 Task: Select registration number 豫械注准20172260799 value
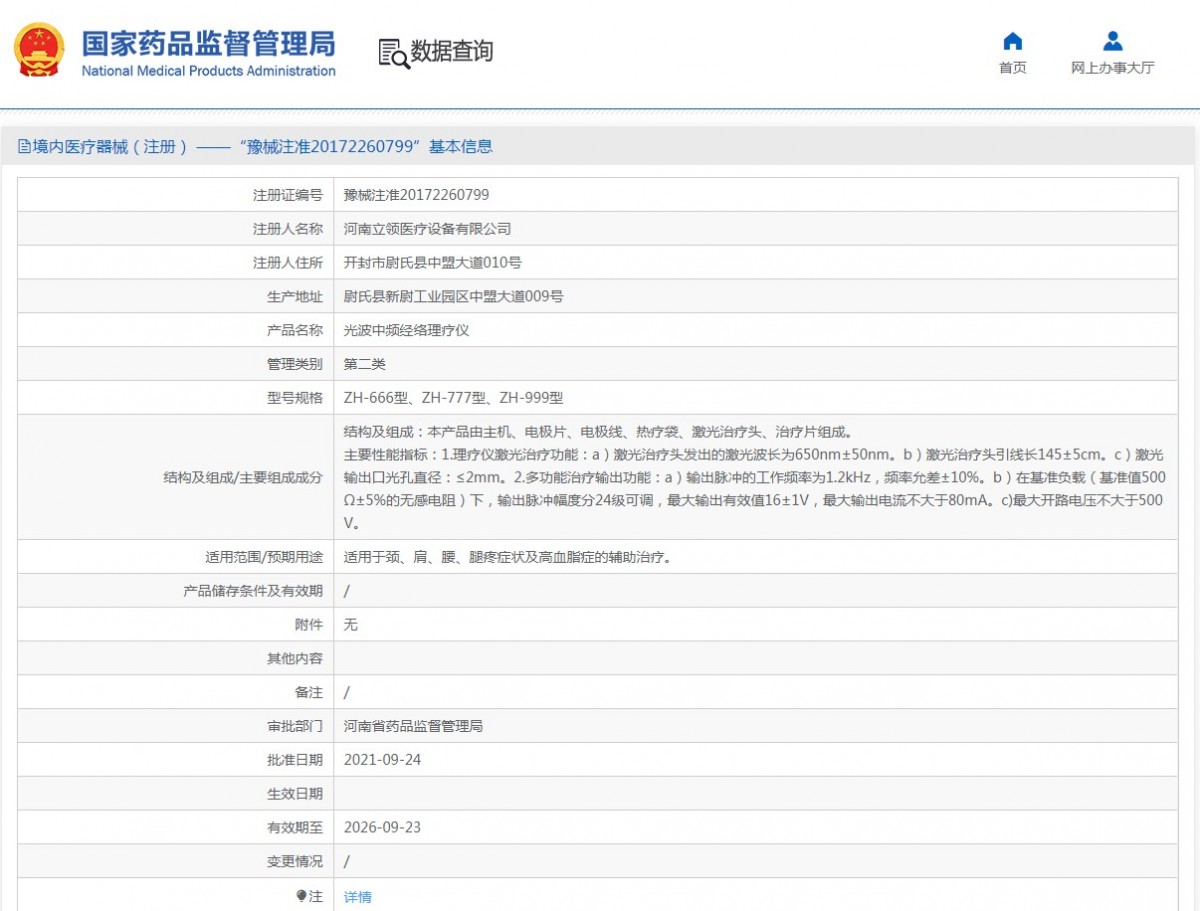(416, 195)
